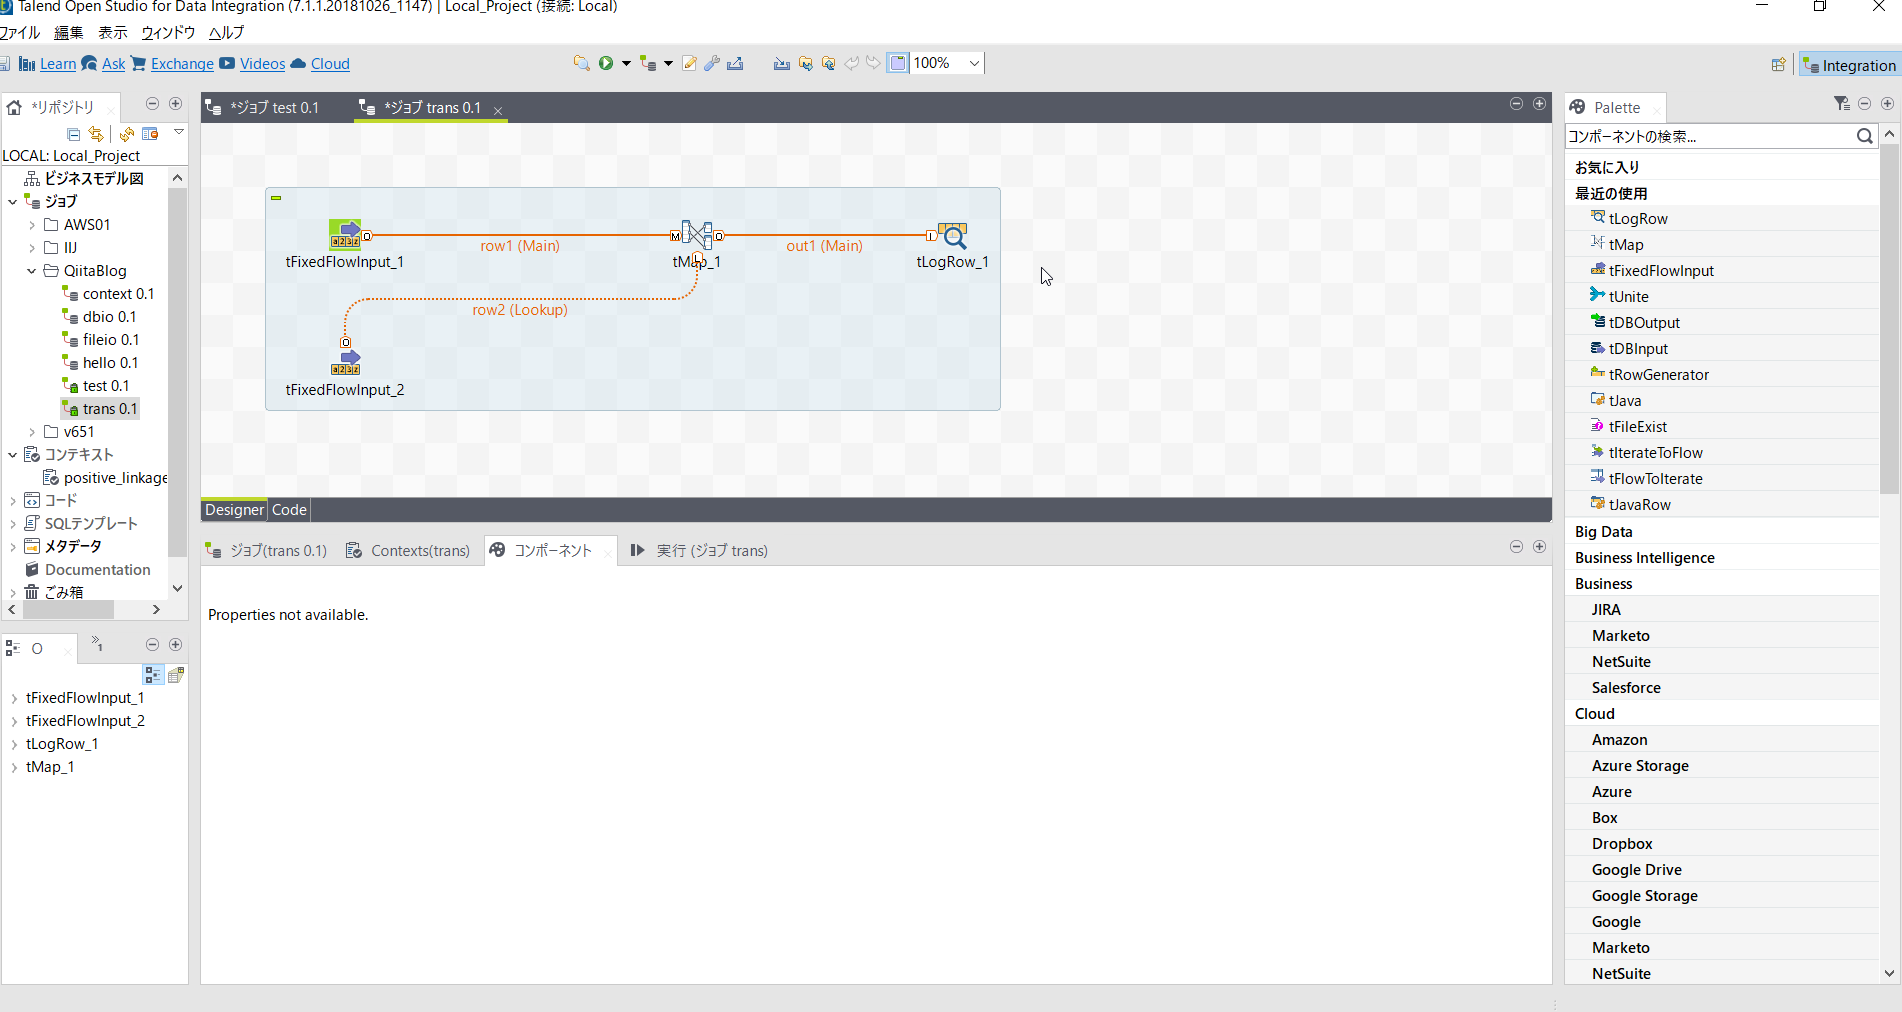Click the redo arrow in the toolbar

873,62
